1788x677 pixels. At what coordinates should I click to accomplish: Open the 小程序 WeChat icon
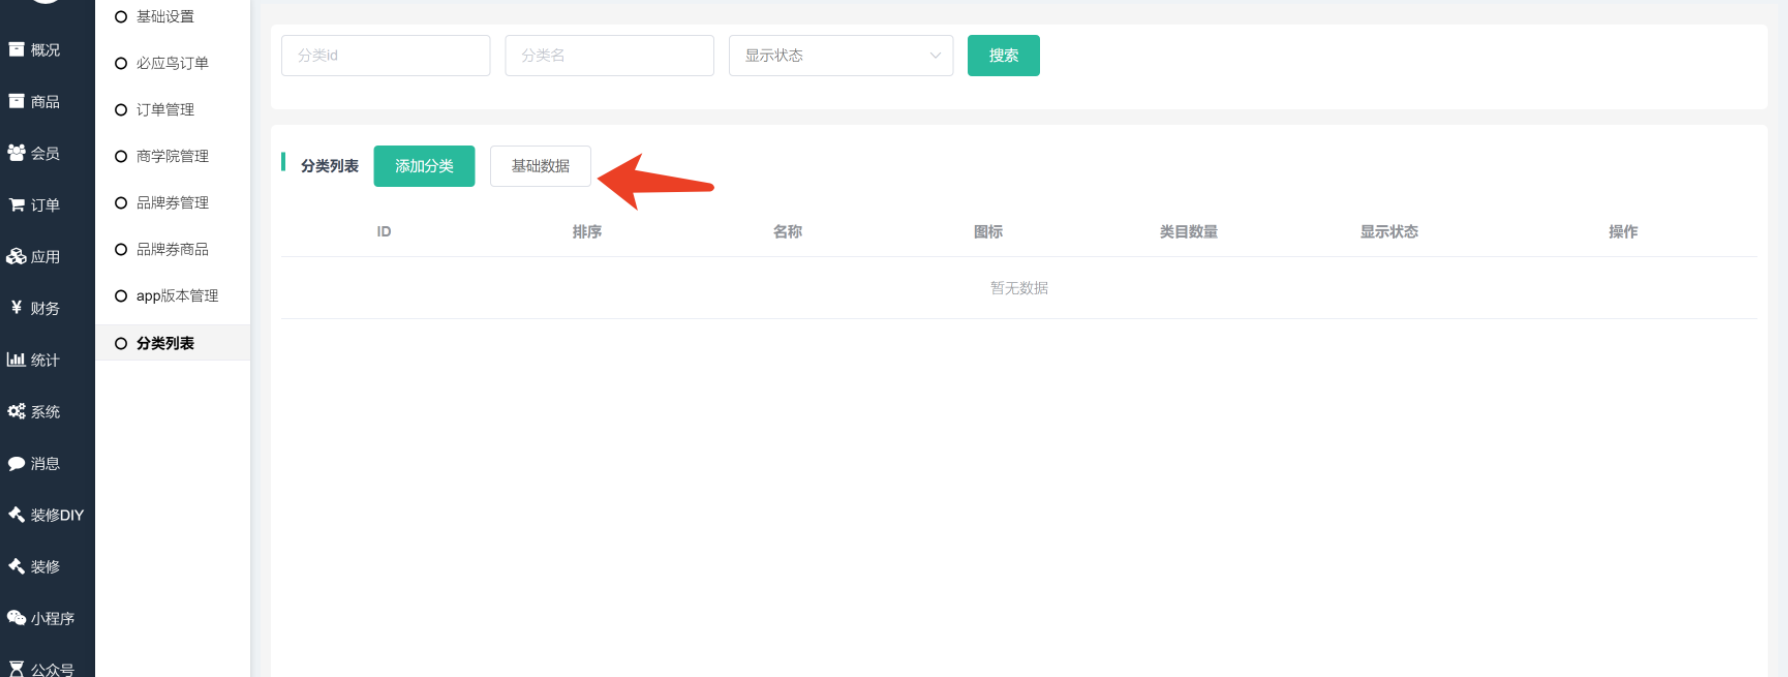click(x=16, y=618)
